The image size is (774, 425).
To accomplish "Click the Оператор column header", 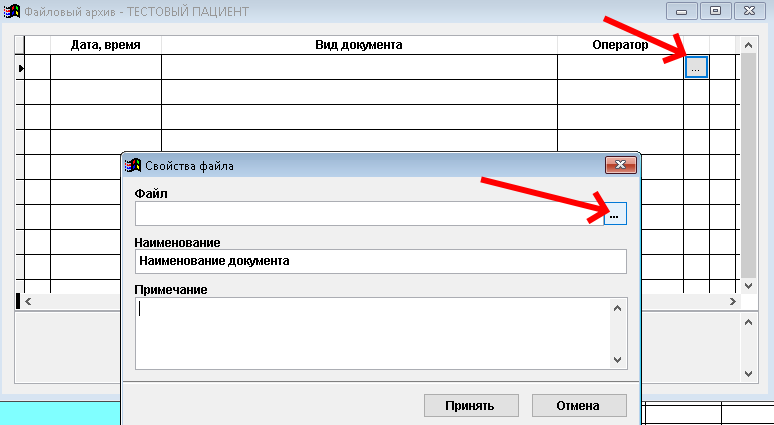I will (x=619, y=45).
